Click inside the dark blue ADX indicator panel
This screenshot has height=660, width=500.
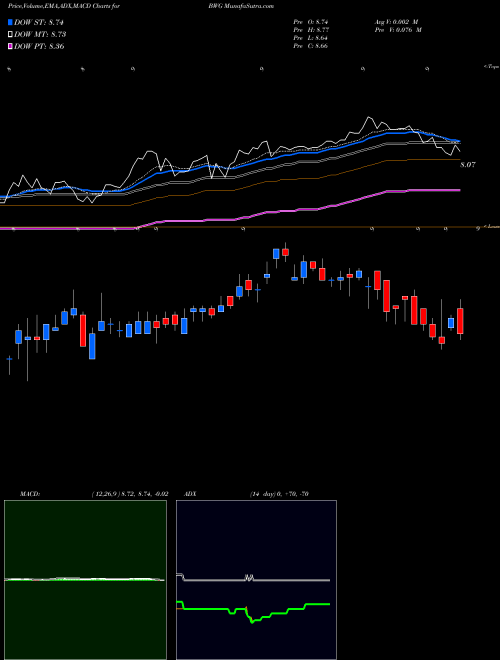click(x=256, y=580)
